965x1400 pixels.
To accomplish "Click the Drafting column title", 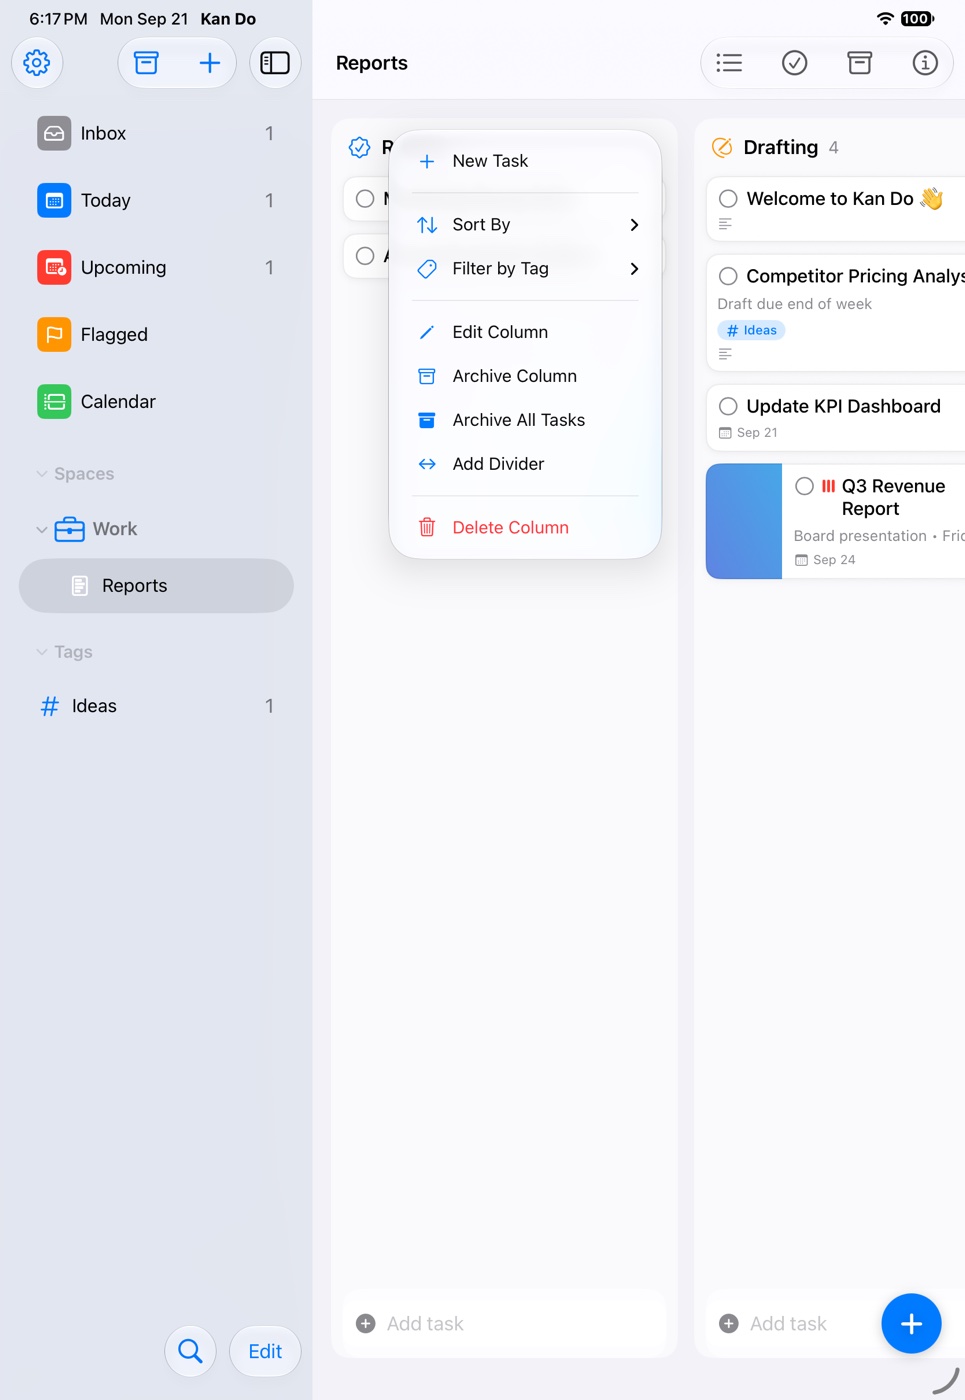I will [781, 148].
